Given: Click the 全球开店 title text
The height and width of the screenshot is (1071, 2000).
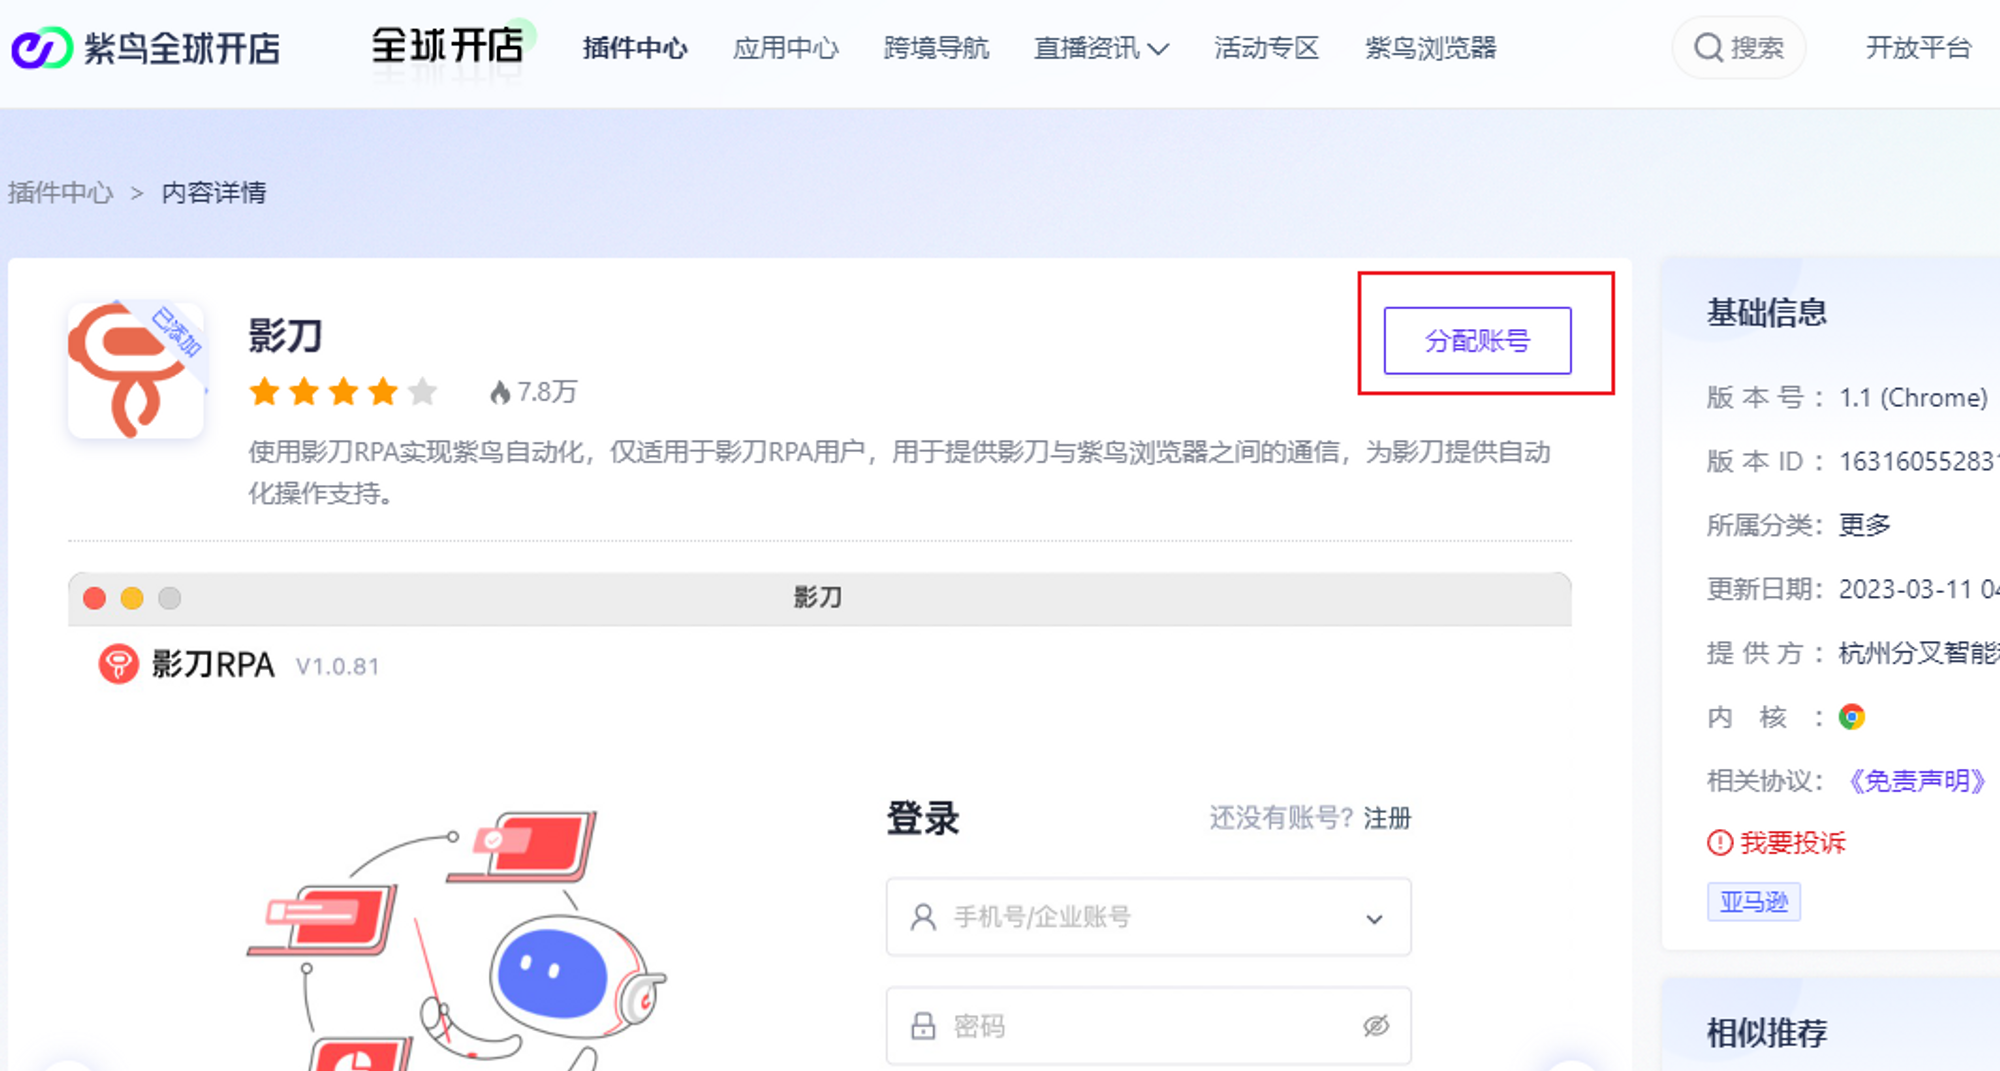Looking at the screenshot, I should 447,46.
